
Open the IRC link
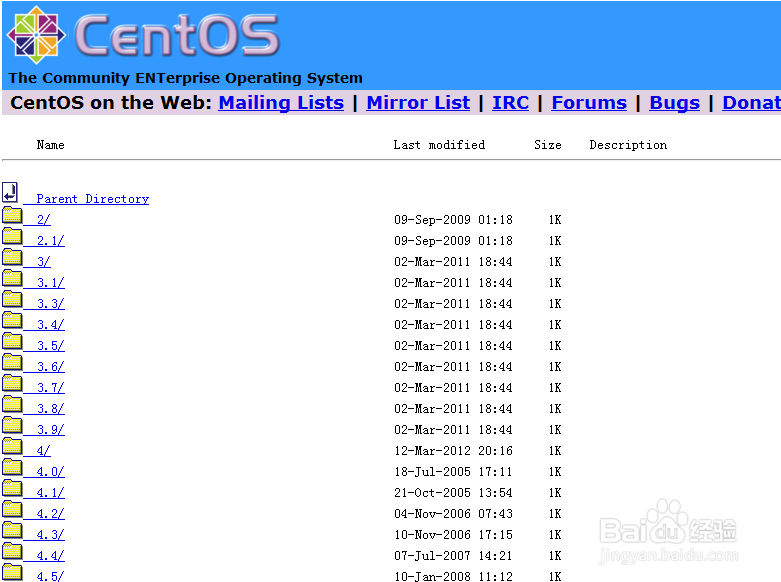pos(511,103)
